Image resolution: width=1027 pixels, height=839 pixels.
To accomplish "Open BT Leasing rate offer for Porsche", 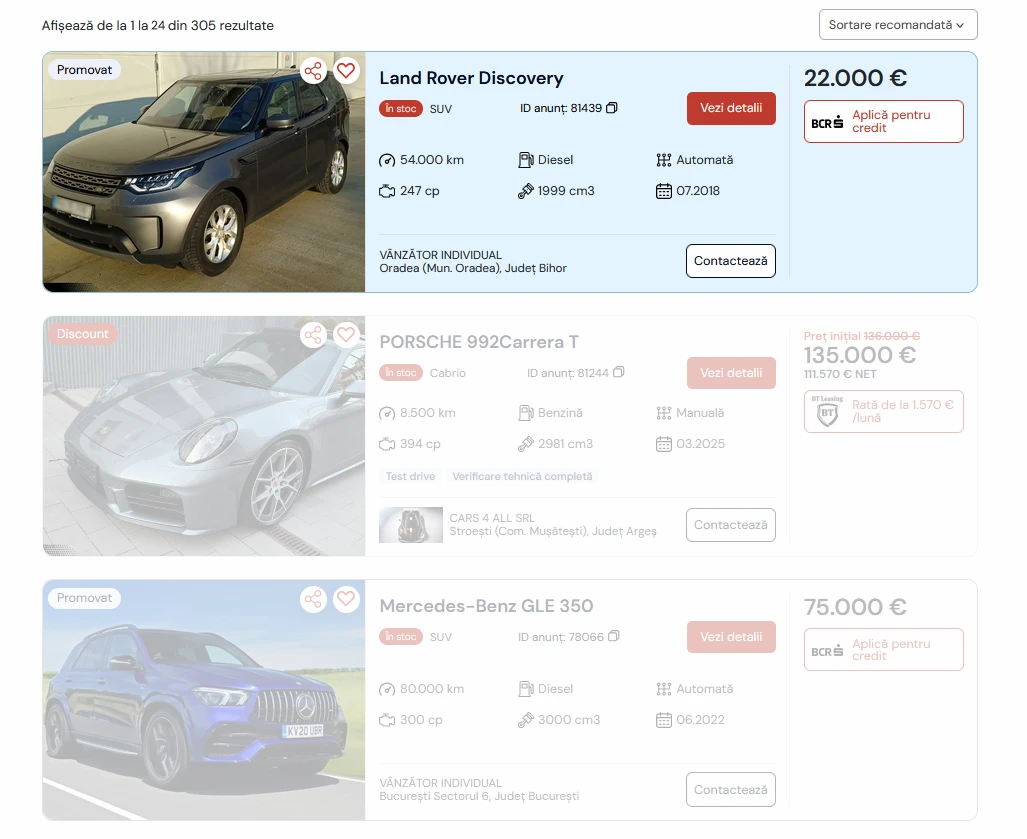I will (x=884, y=411).
